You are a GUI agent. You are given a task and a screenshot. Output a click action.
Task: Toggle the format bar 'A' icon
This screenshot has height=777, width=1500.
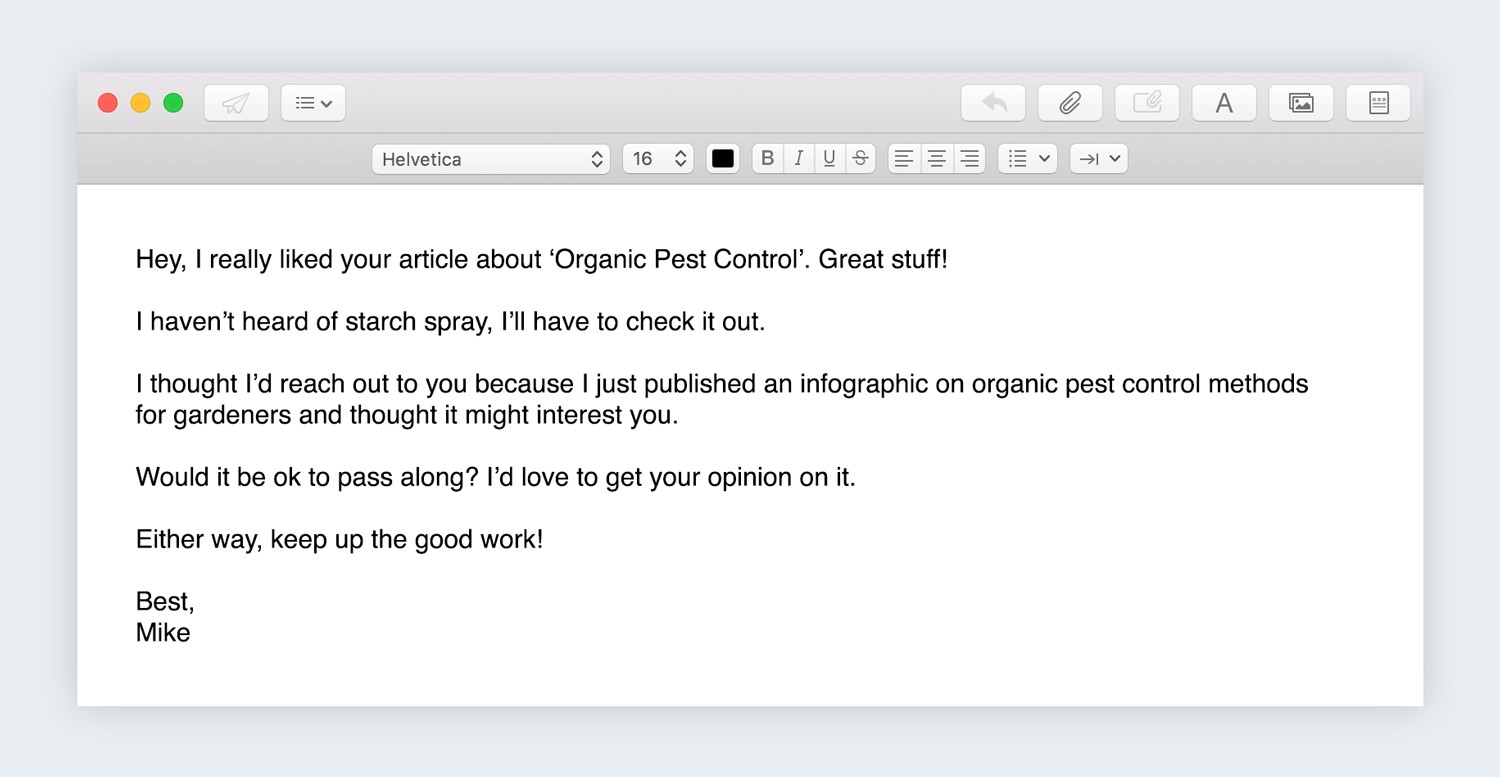click(1224, 103)
